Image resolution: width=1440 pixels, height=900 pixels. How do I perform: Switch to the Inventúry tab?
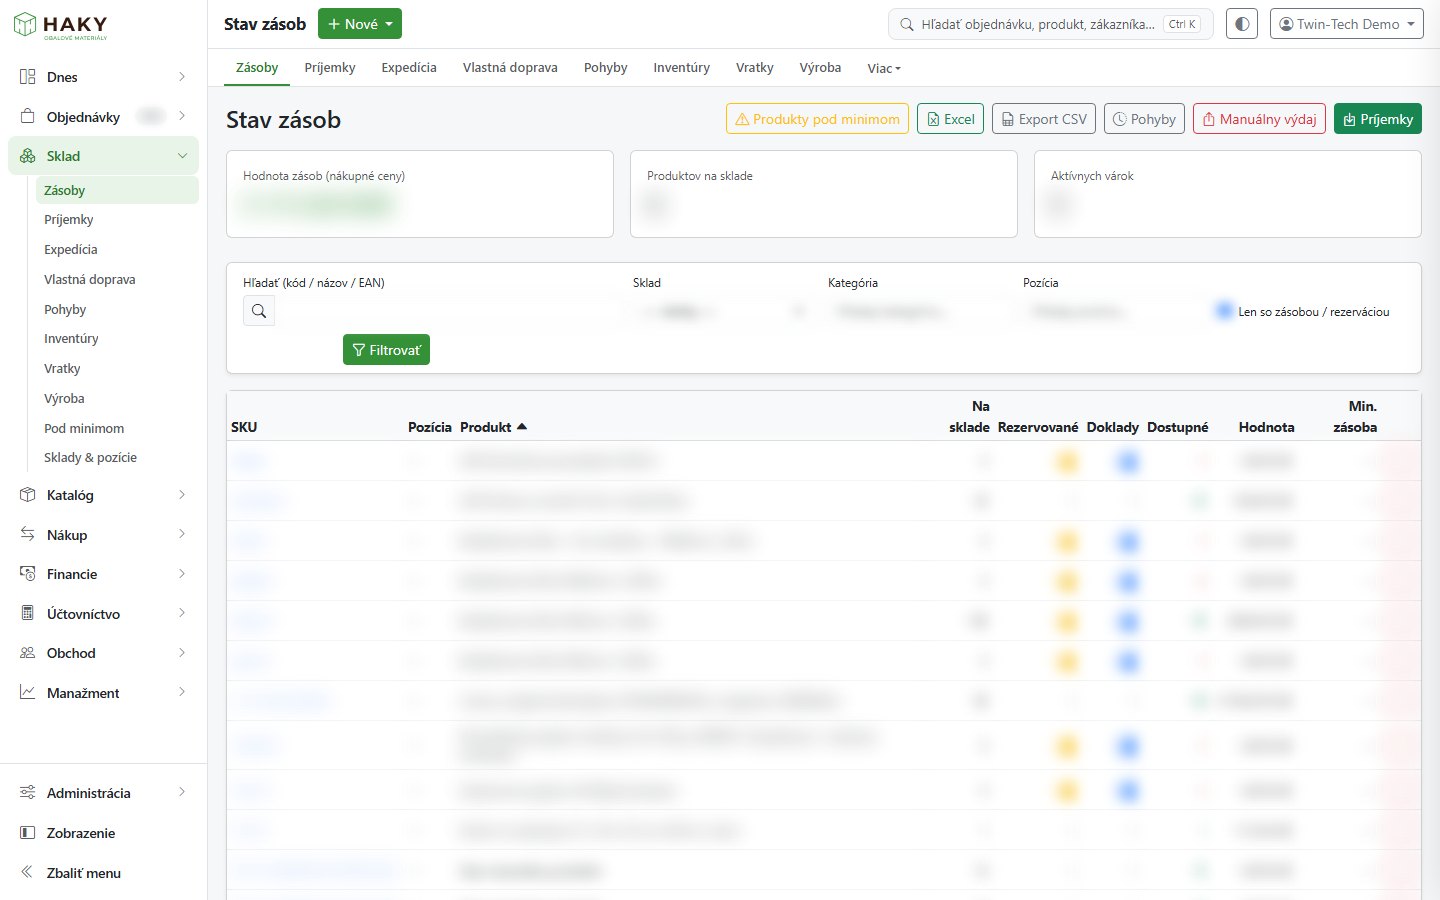[x=682, y=67]
